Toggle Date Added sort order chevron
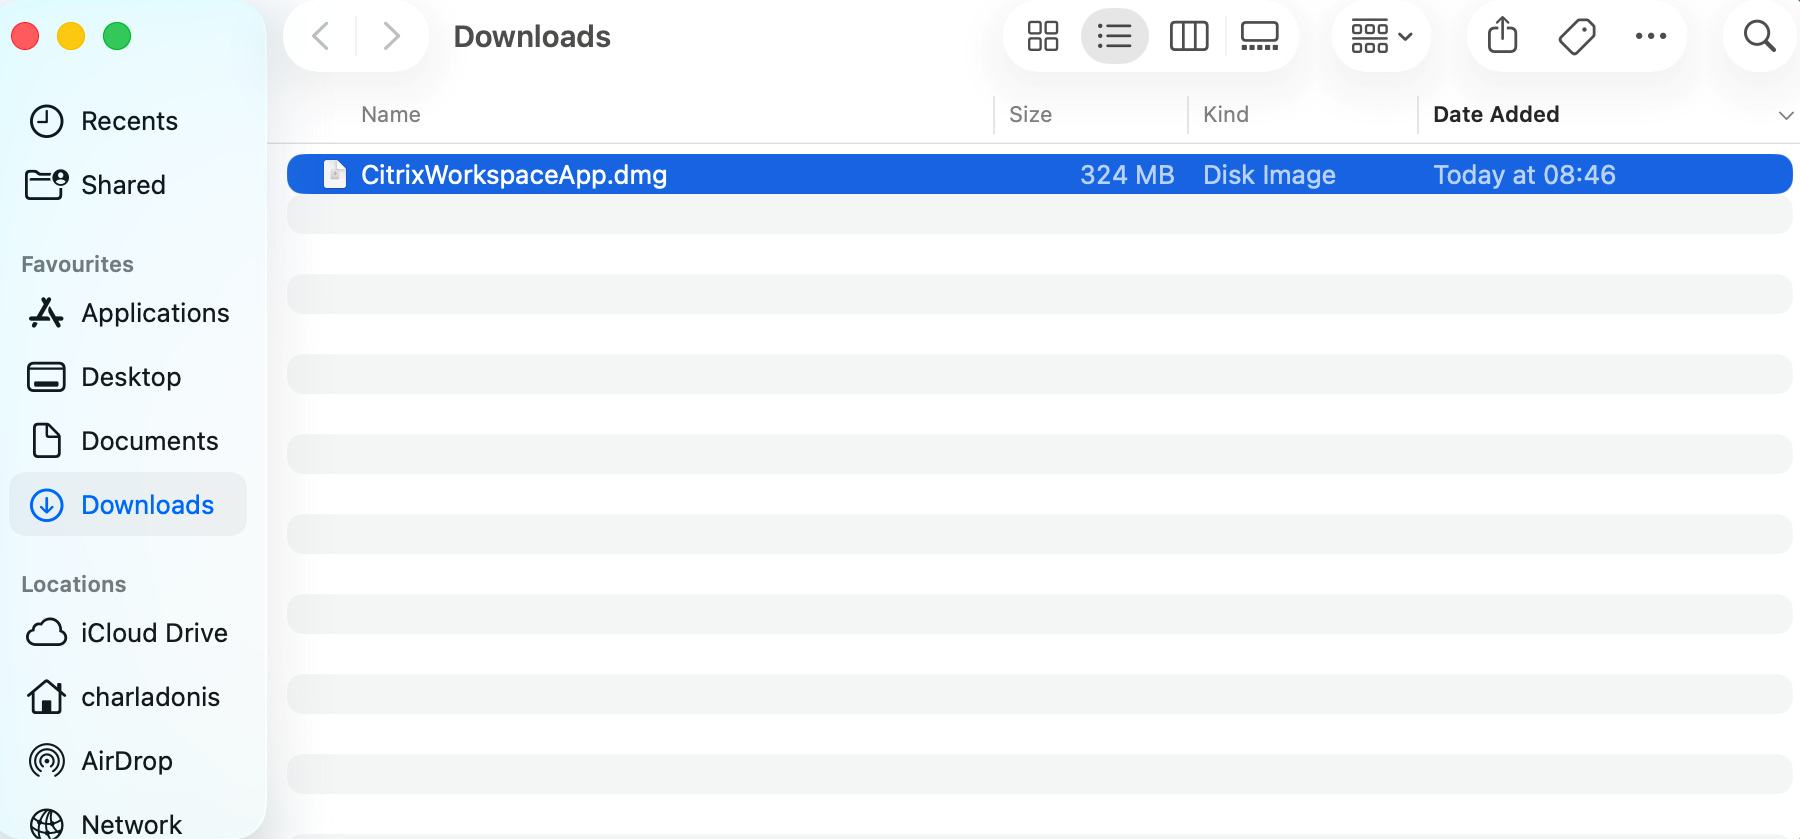This screenshot has height=839, width=1800. (x=1785, y=115)
